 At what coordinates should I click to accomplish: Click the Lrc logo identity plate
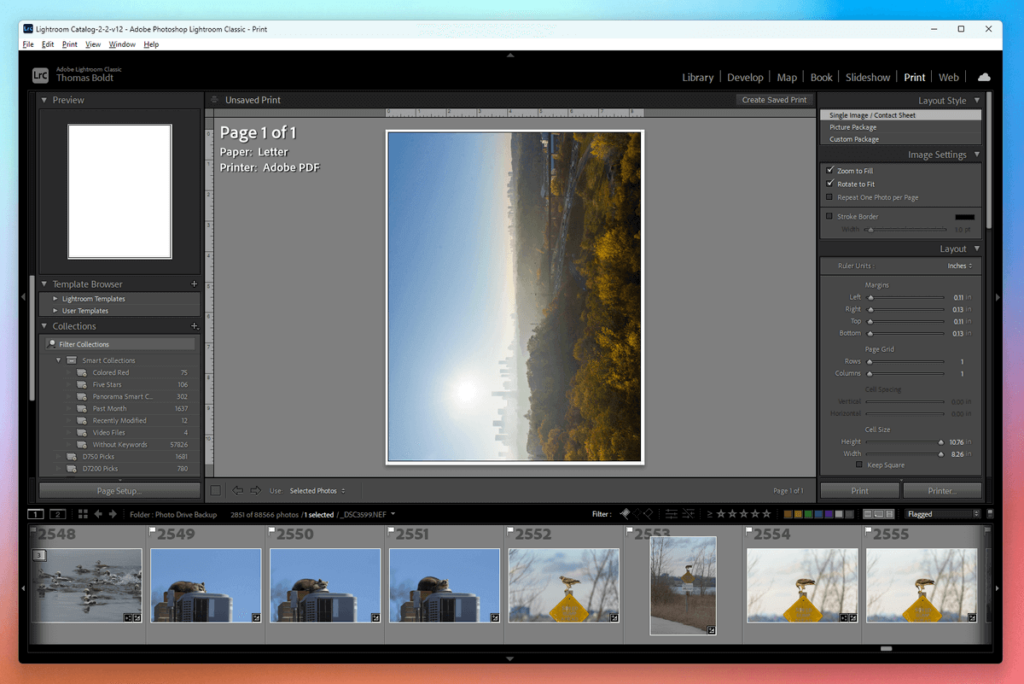[x=40, y=75]
